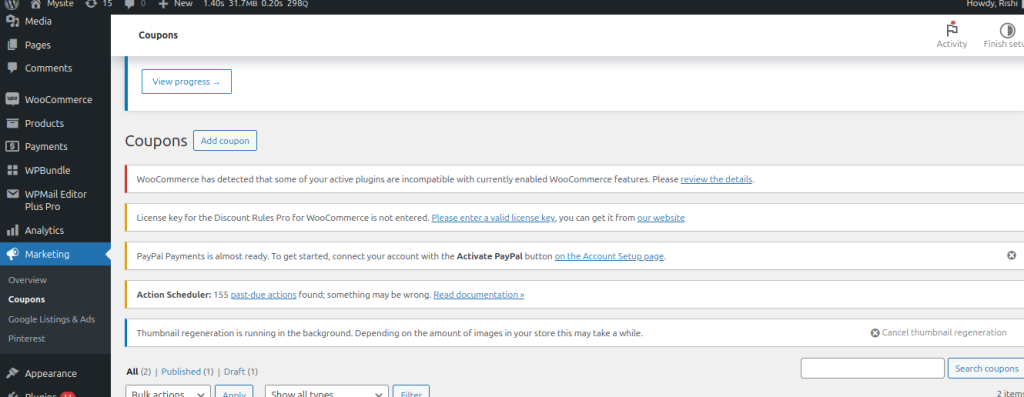The image size is (1024, 397).
Task: Focus the coupon search field
Action: click(x=872, y=368)
